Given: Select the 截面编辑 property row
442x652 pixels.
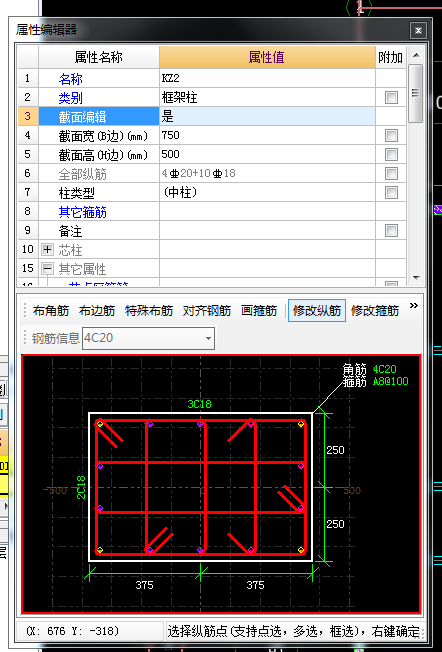Looking at the screenshot, I should click(x=99, y=116).
